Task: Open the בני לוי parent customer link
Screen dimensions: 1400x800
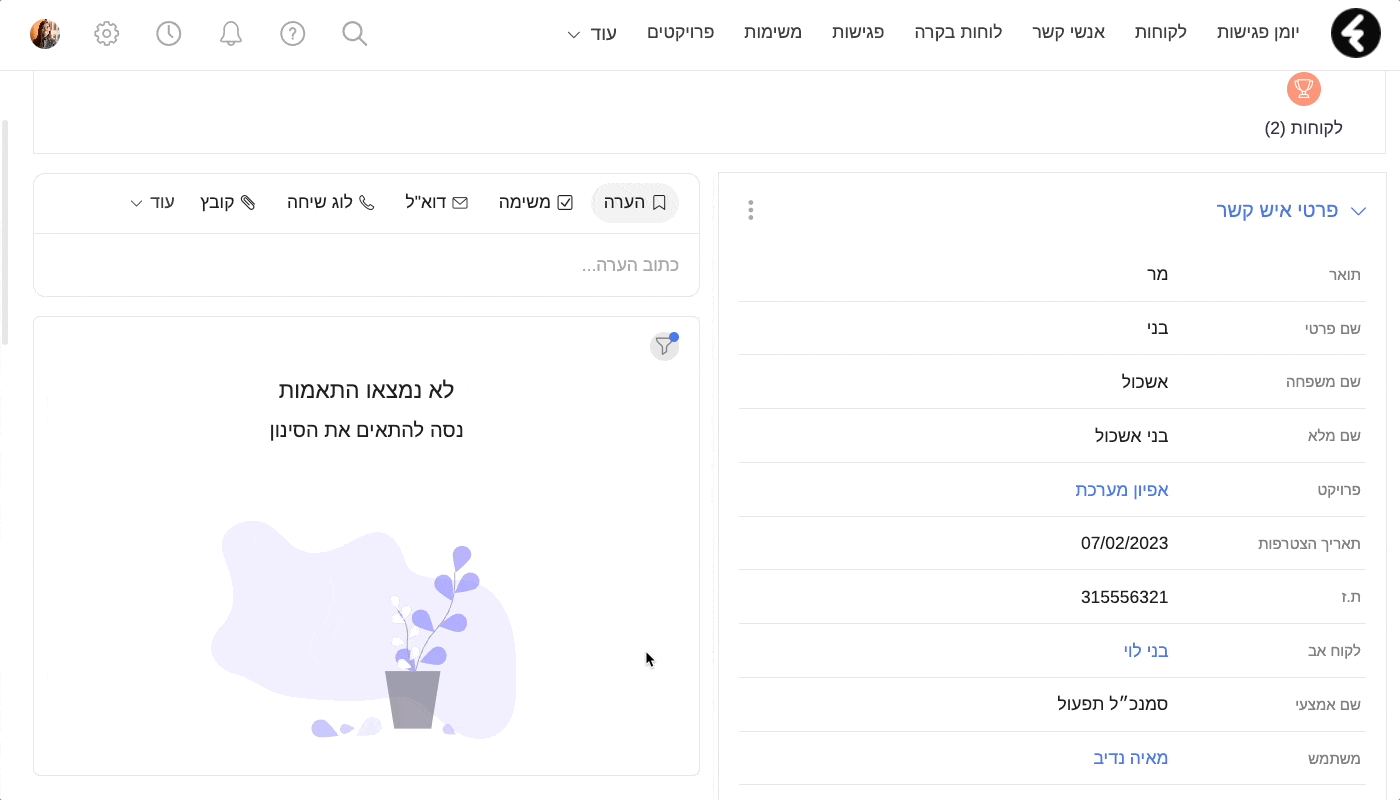Action: click(1146, 651)
